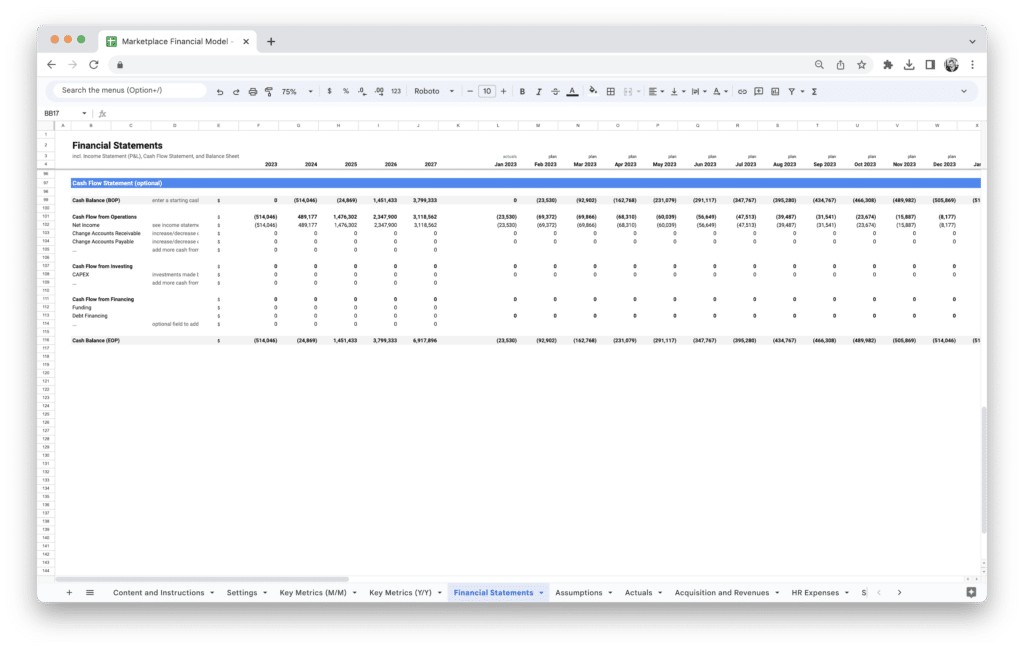Format selection as currency
The image size is (1024, 651).
click(329, 91)
